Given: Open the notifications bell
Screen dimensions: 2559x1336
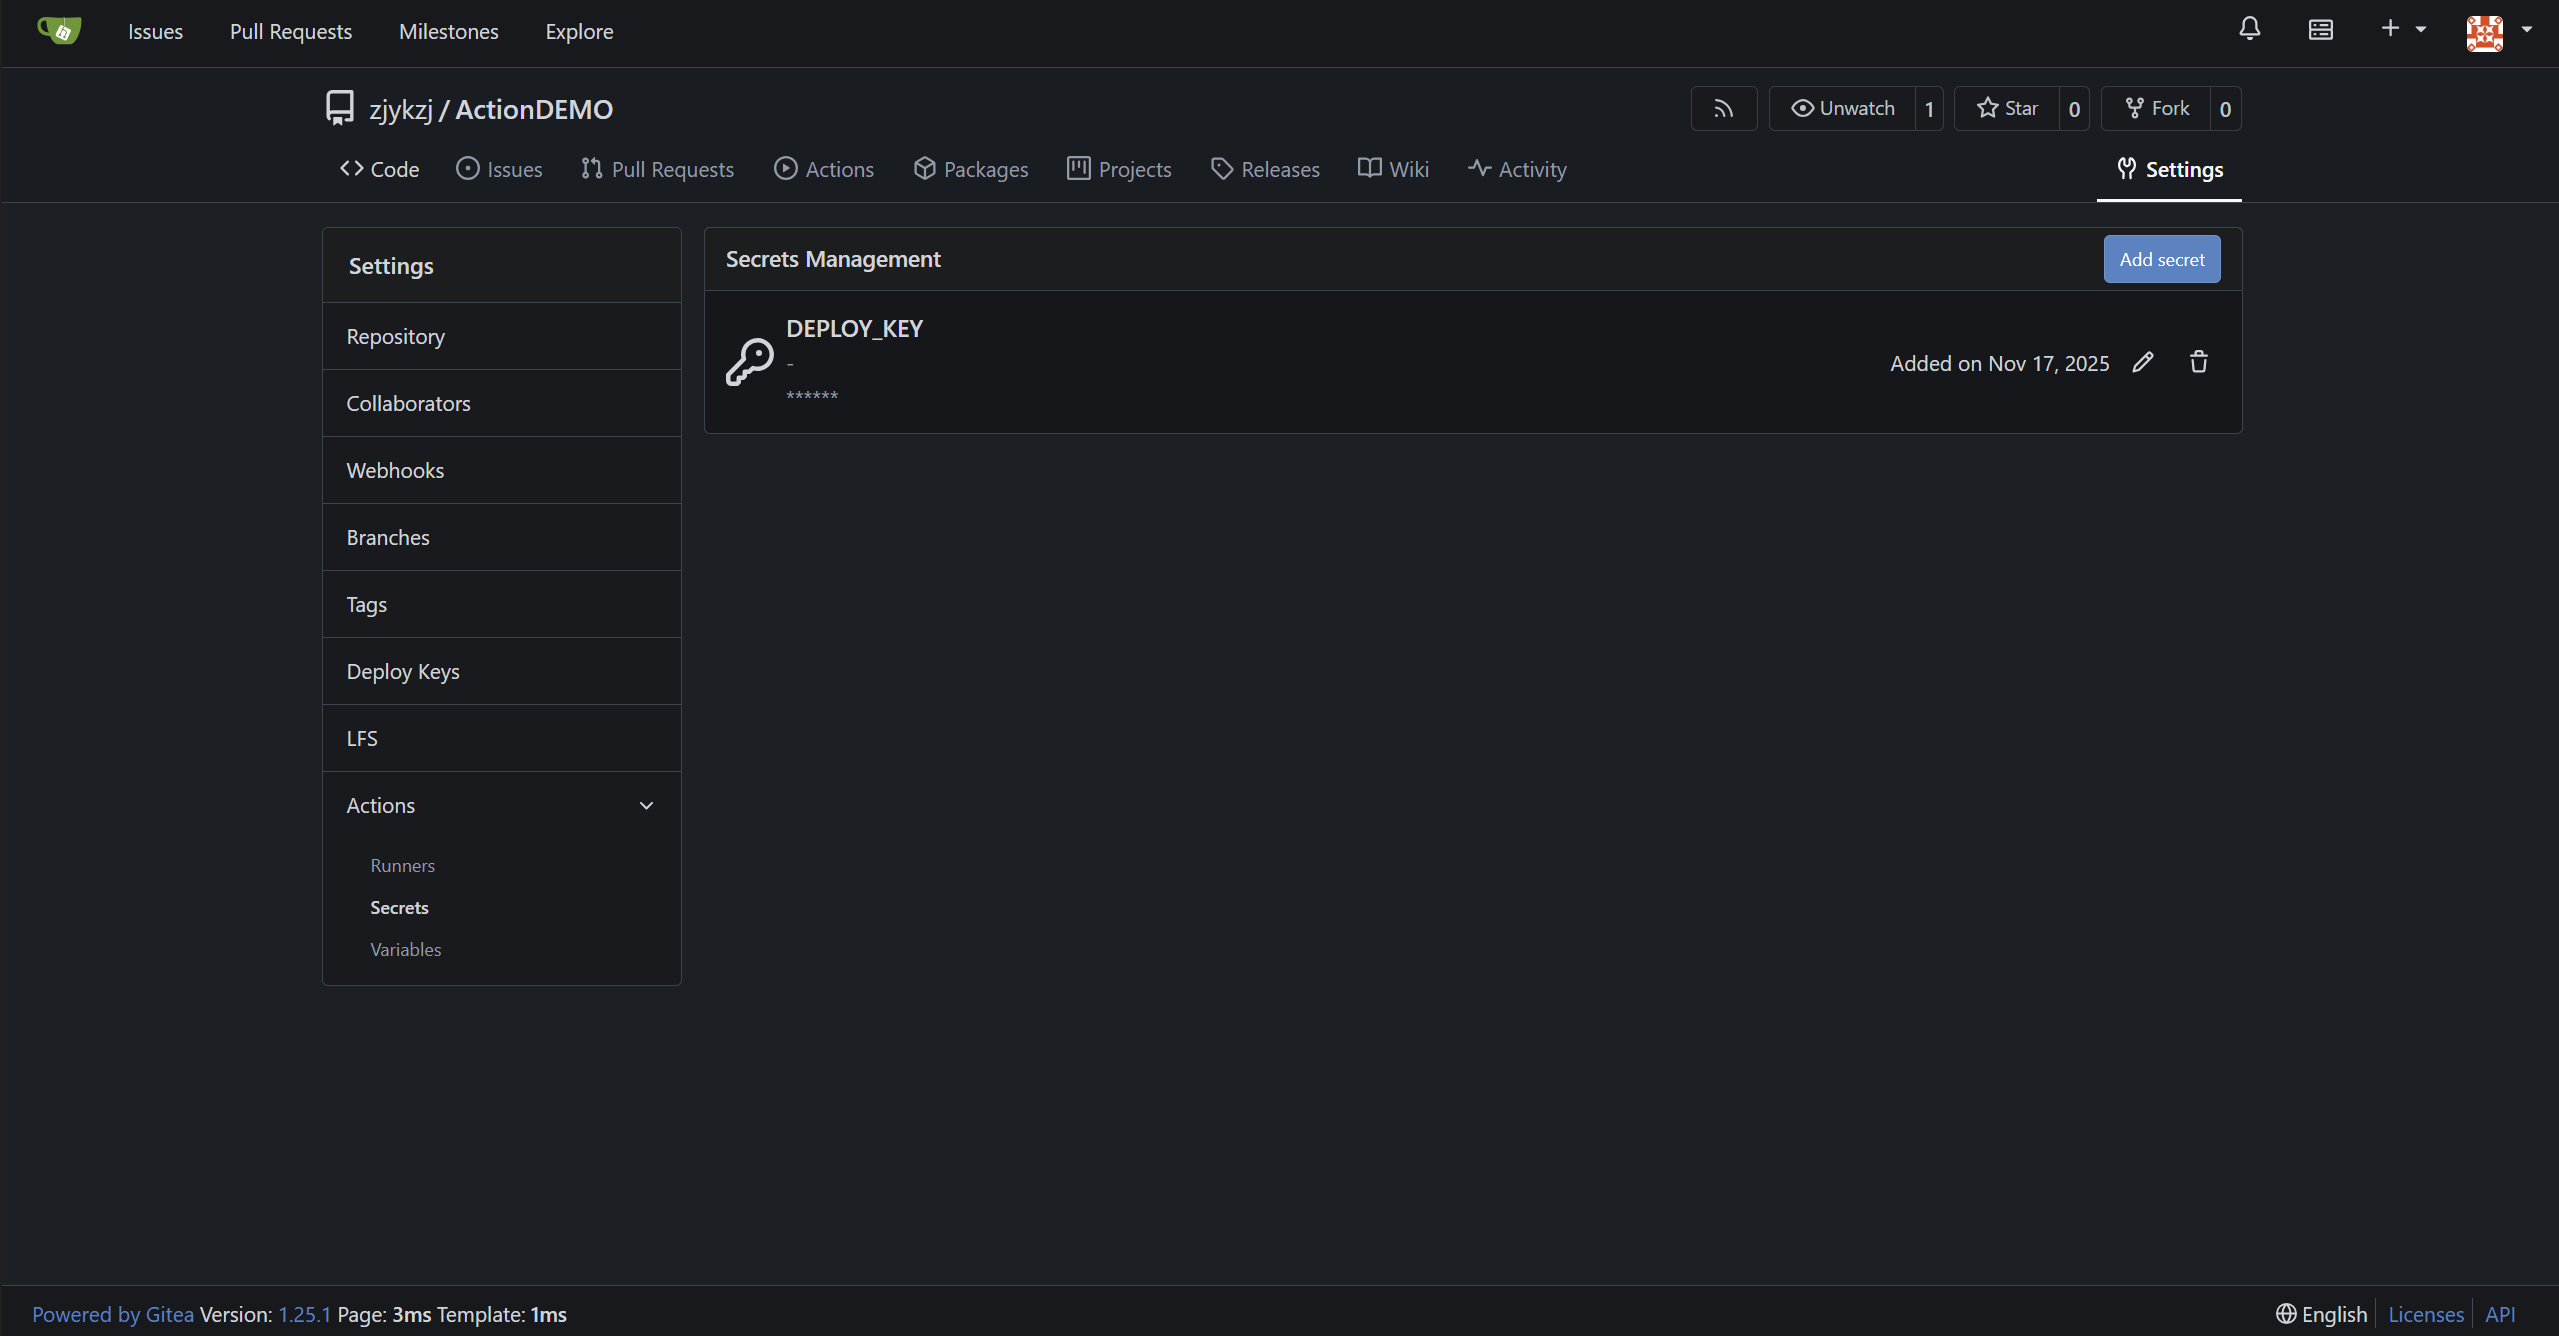Looking at the screenshot, I should point(2249,29).
